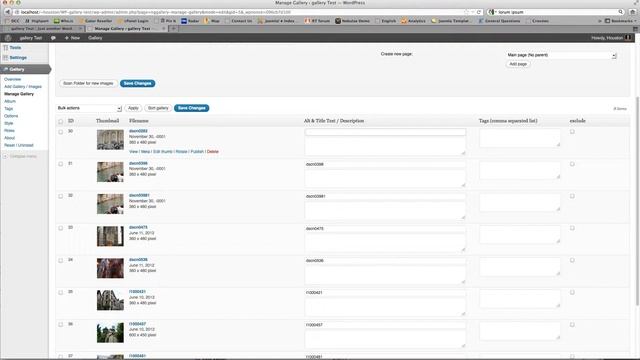
Task: Click the Settings icon in sidebar
Action: (6, 58)
